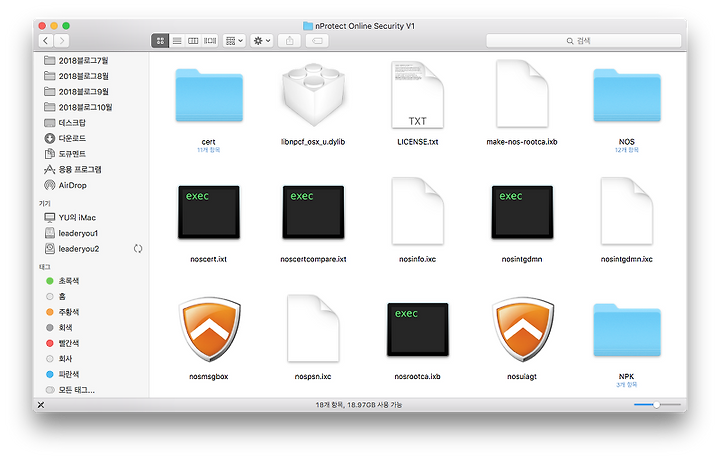Select the noscertcompare.ixt exec file
This screenshot has width=720, height=460.
tap(313, 212)
